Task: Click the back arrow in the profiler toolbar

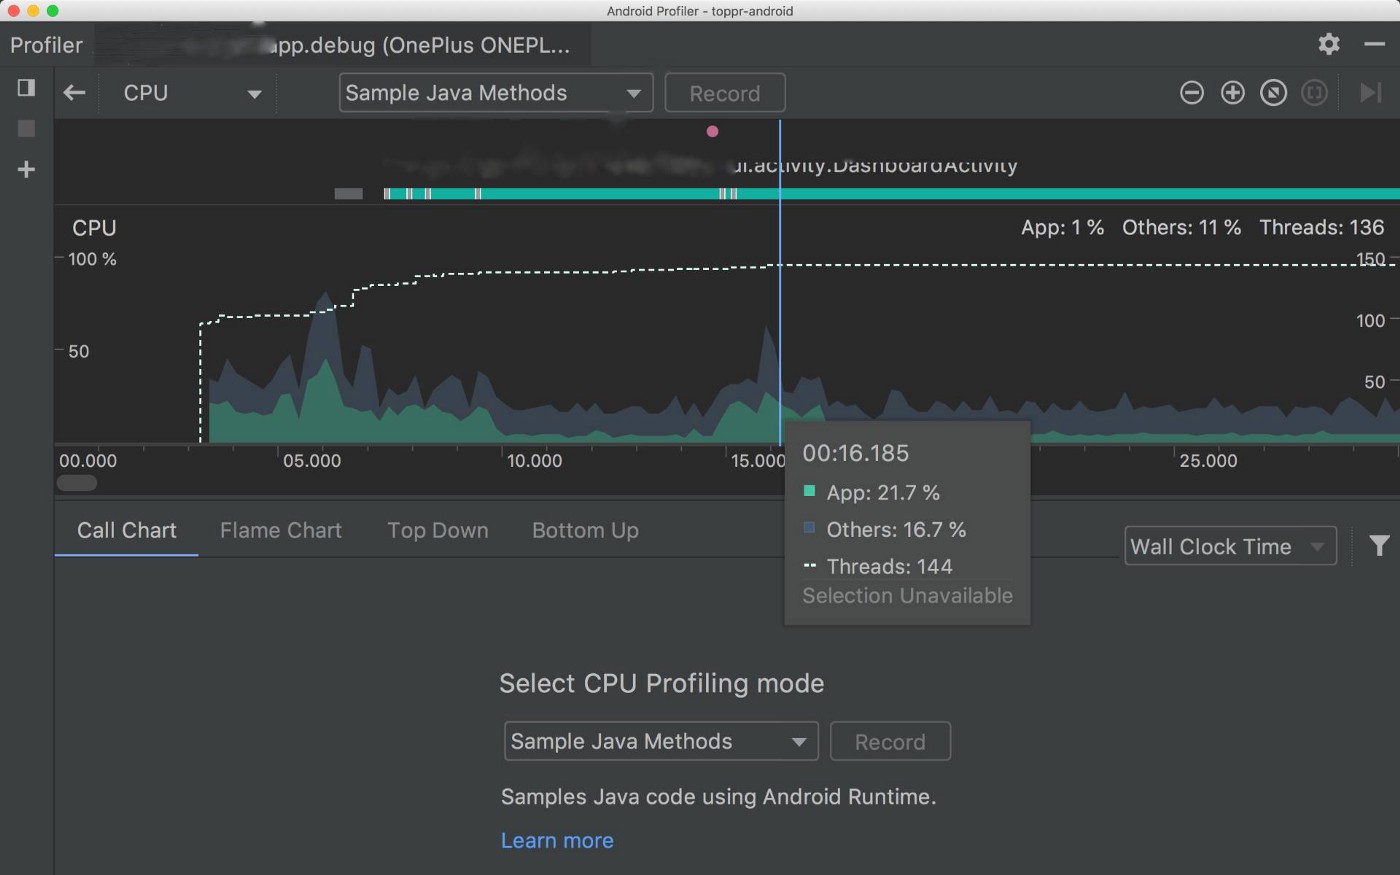Action: tap(74, 93)
